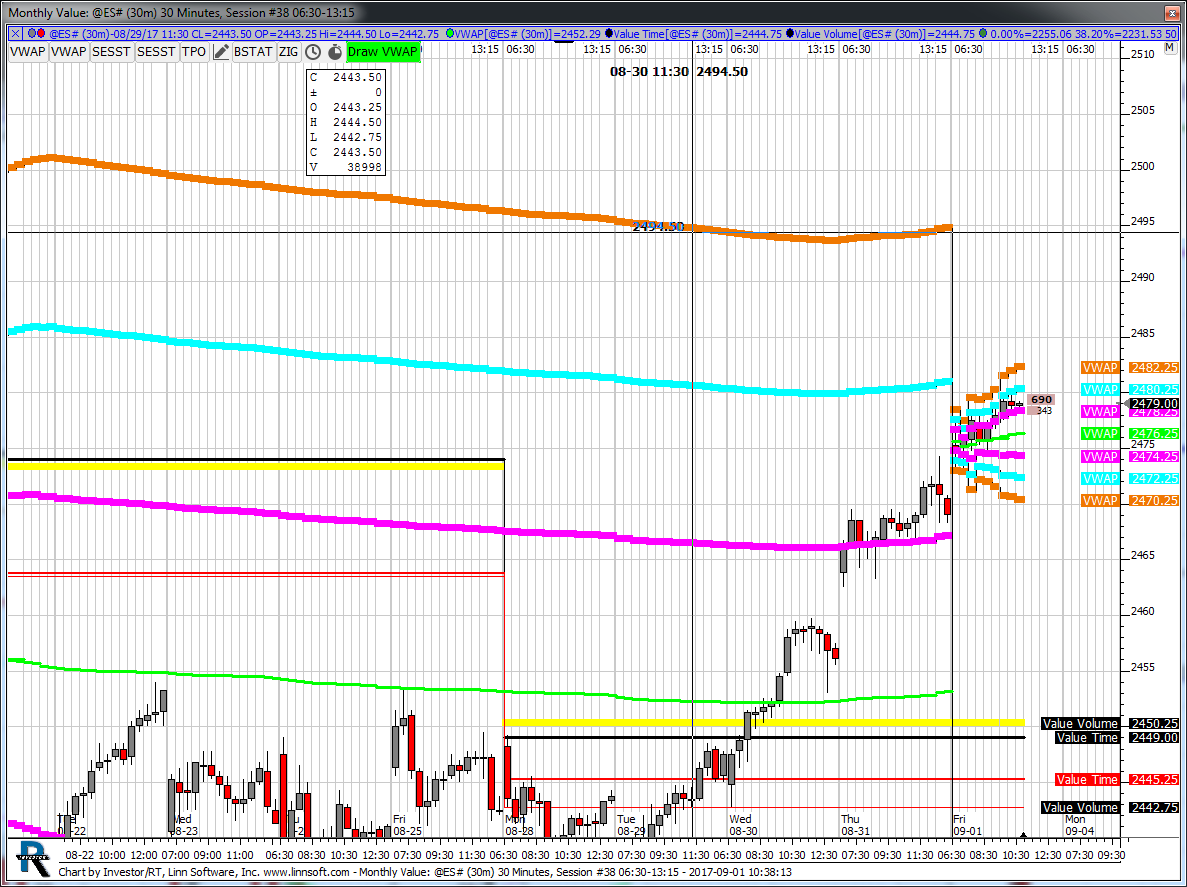This screenshot has height=887, width=1187.
Task: Click the V 38998 row in the data box
Action: (346, 167)
